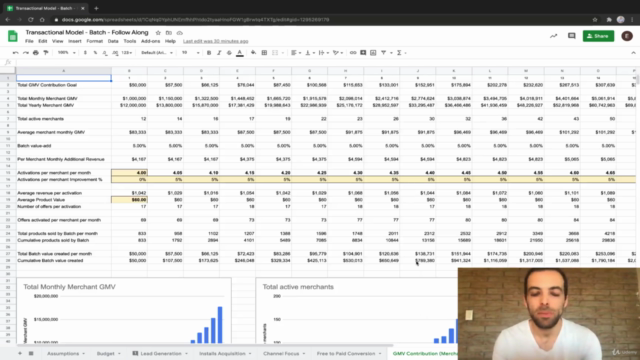Open the Google Sheets home icon
The width and height of the screenshot is (640, 360).
pos(13,36)
